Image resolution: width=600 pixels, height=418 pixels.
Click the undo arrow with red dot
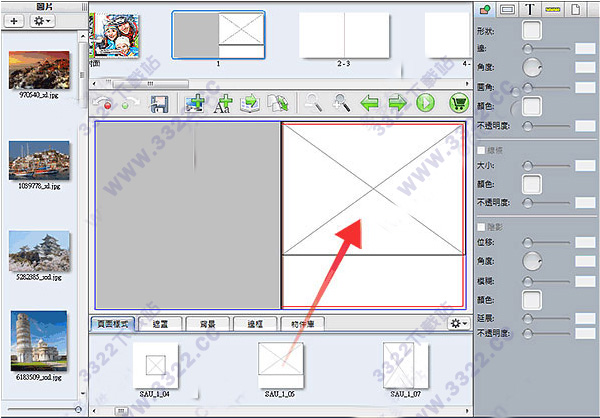[104, 103]
